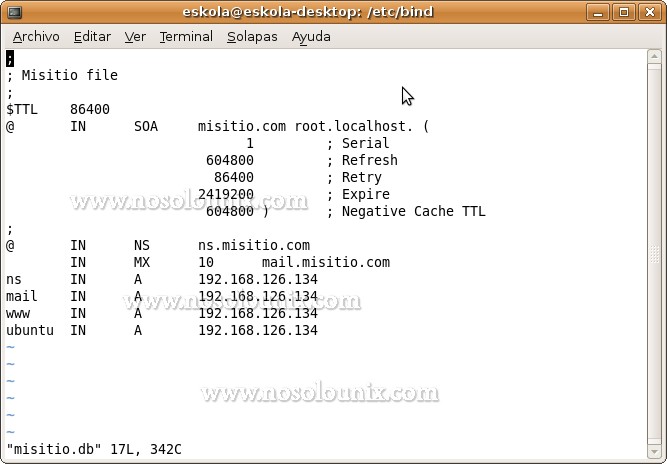Click the NS record type text
The width and height of the screenshot is (667, 464).
point(142,245)
